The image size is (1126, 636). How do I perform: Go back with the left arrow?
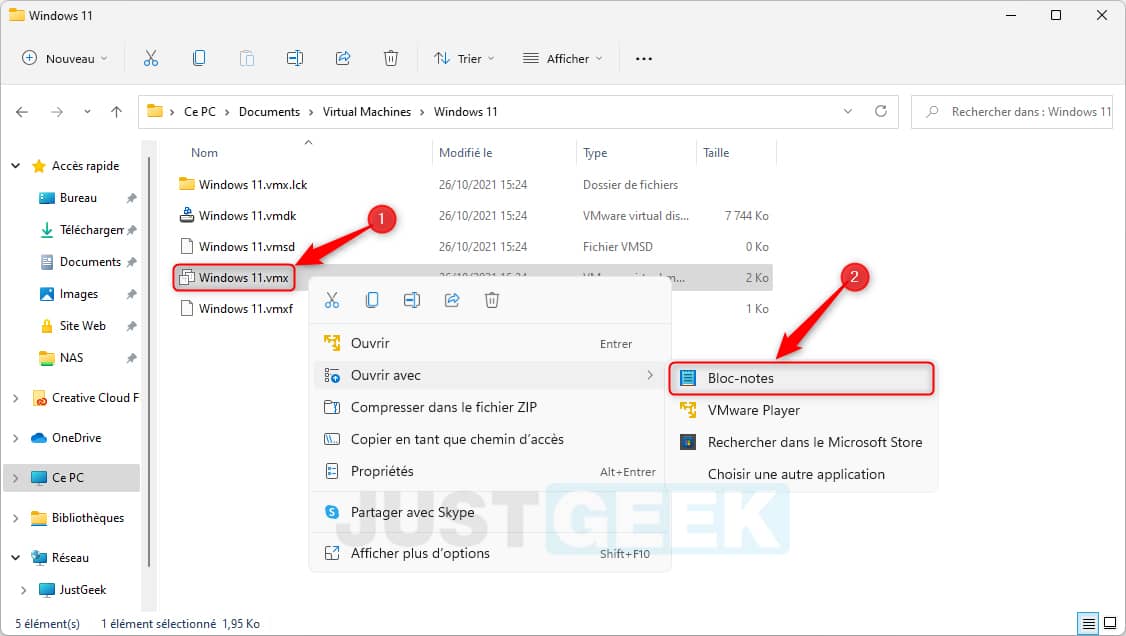pos(22,112)
